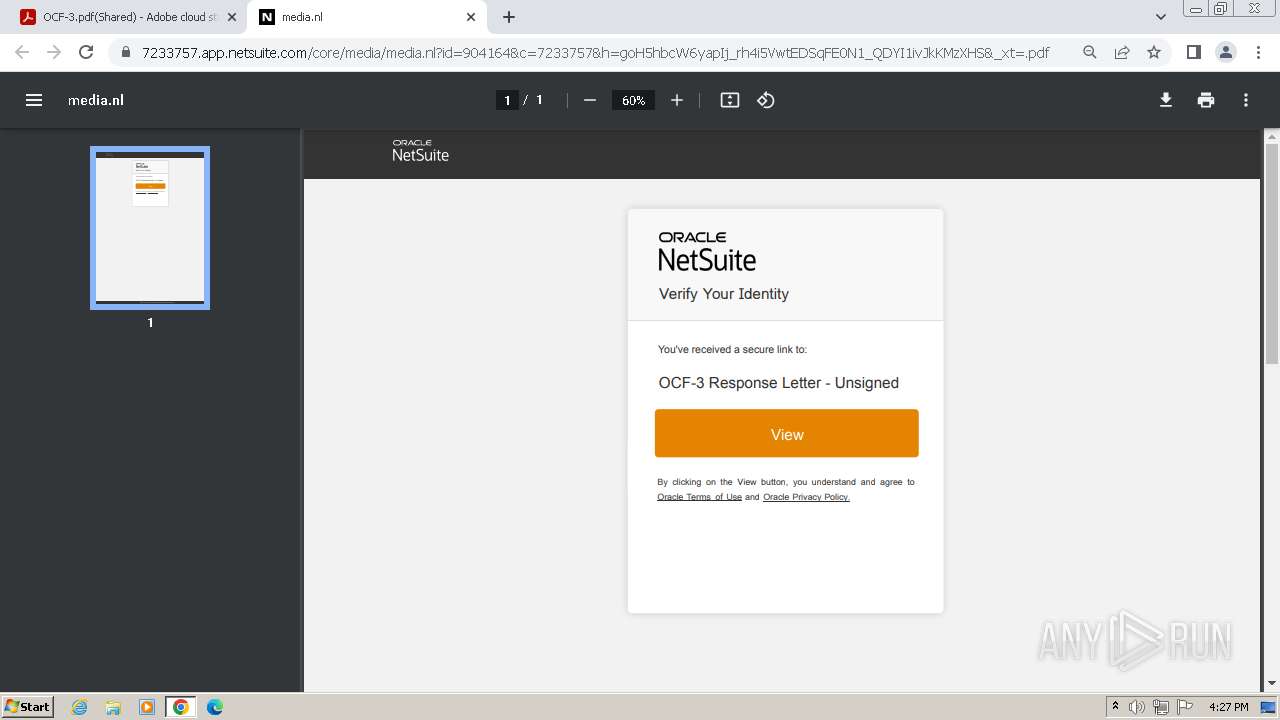Close the OCF-3.pdf tab

232,17
